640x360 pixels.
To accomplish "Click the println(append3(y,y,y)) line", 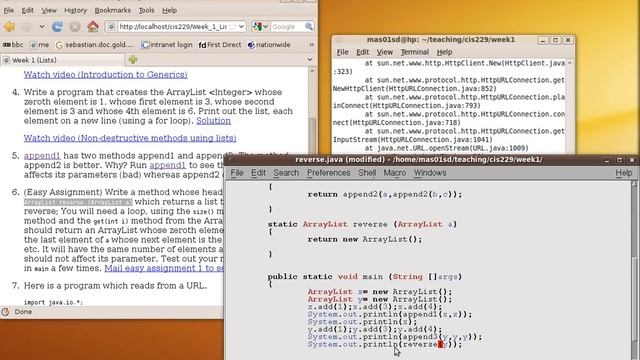I will tap(395, 337).
